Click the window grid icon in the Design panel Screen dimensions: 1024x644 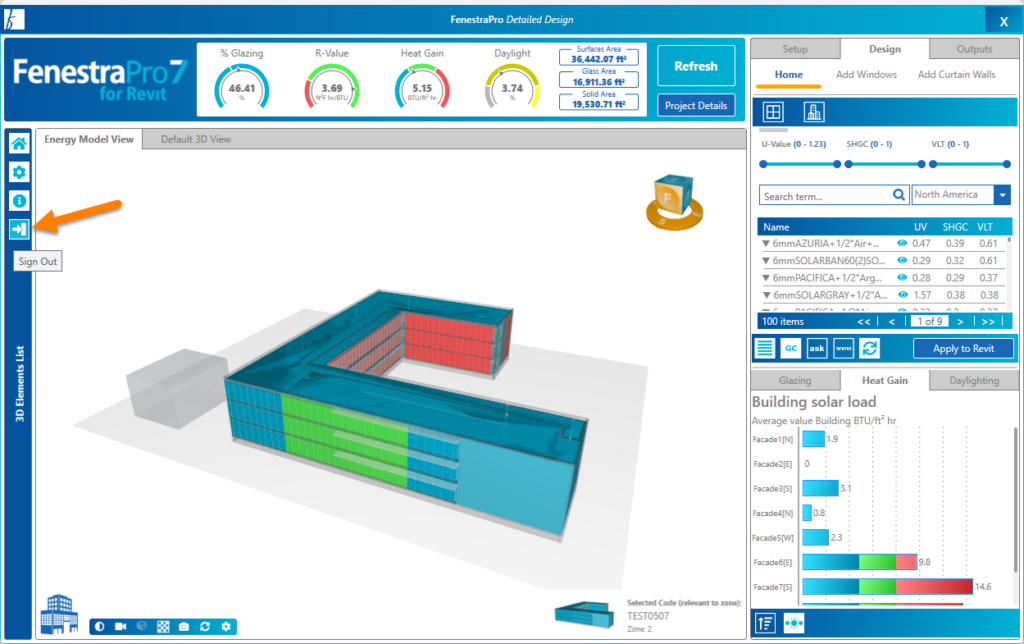click(x=773, y=112)
